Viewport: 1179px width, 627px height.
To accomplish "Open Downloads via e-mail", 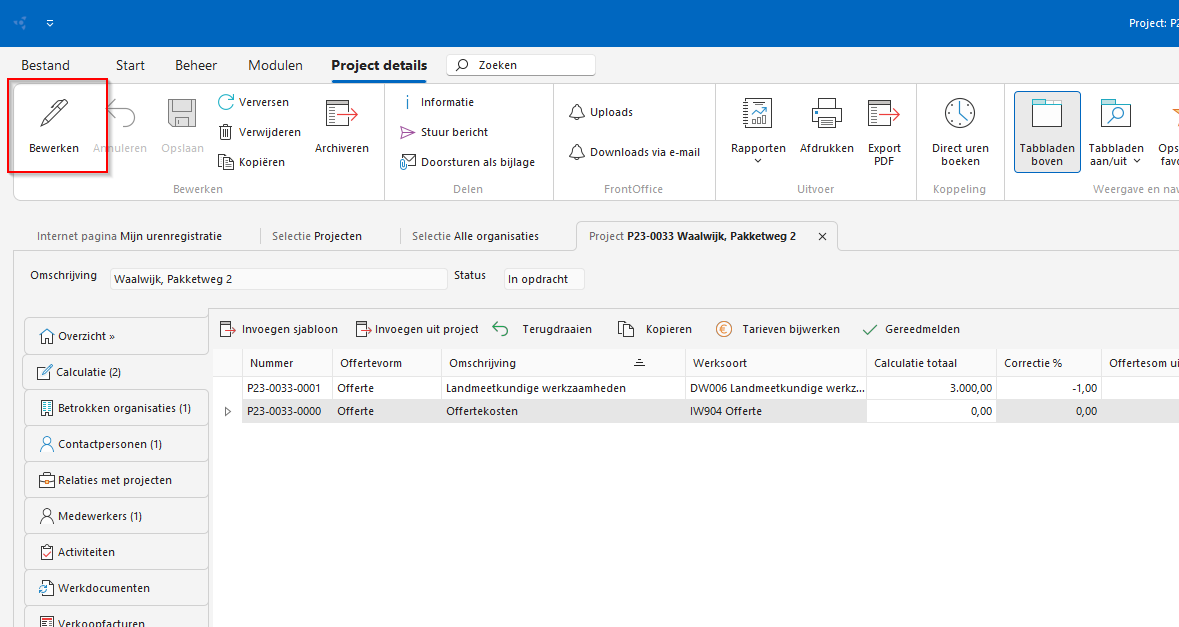I will 634,152.
